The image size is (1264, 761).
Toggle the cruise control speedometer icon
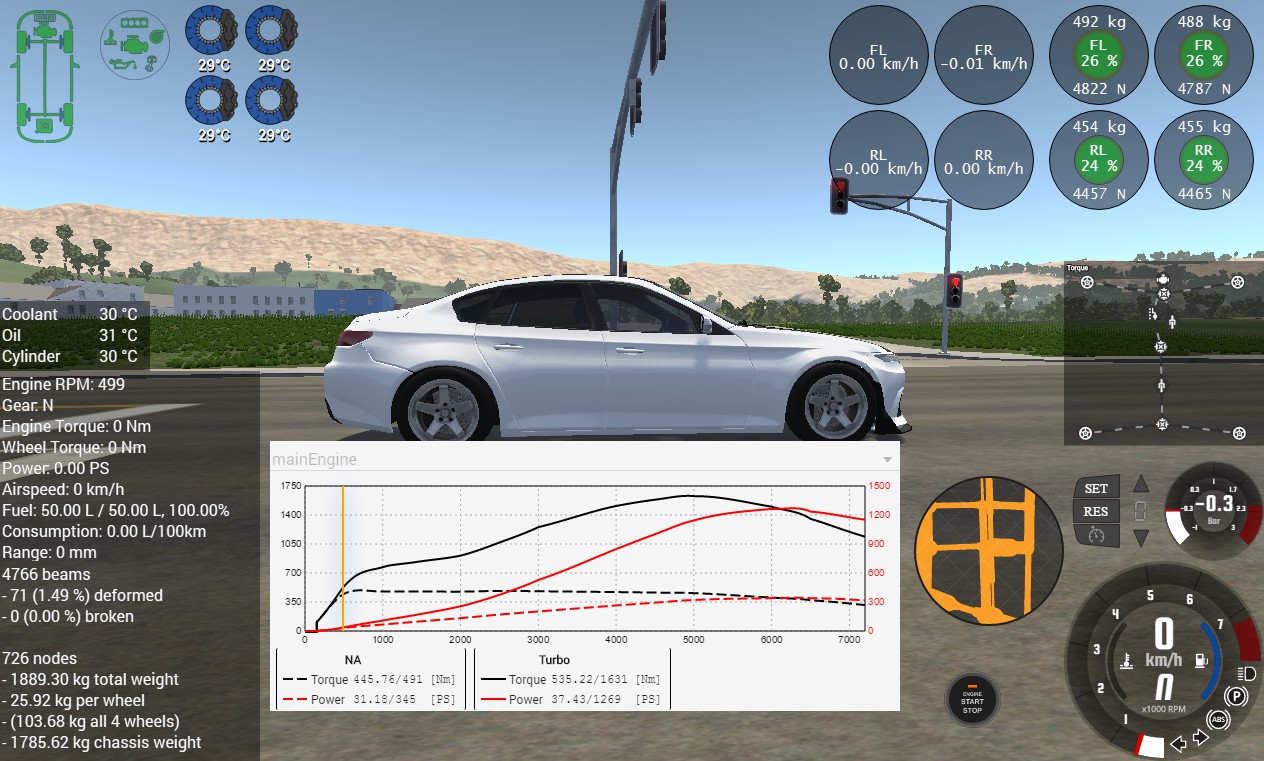[1096, 535]
